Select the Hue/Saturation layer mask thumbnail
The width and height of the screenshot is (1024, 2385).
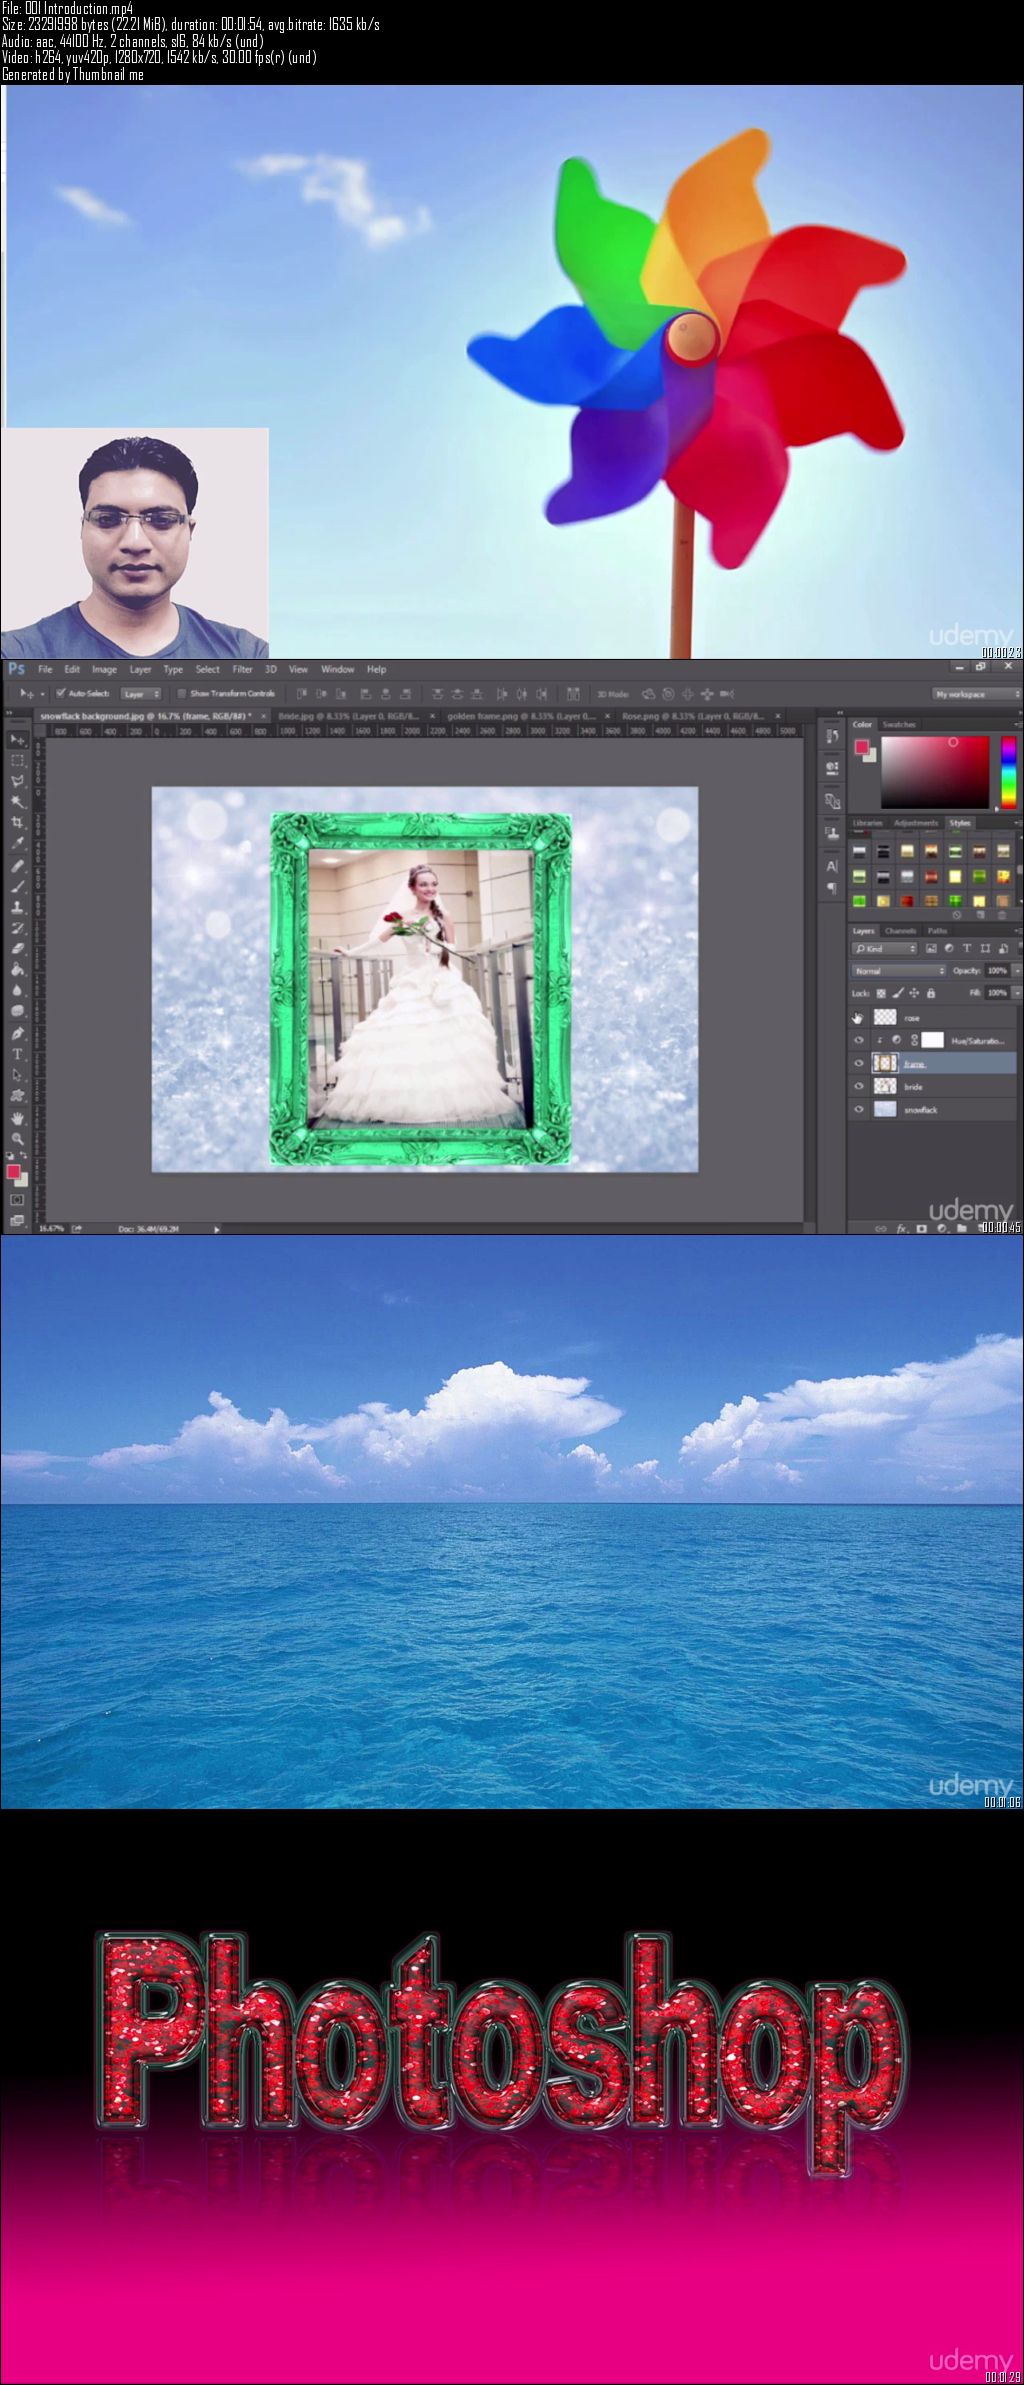932,1040
